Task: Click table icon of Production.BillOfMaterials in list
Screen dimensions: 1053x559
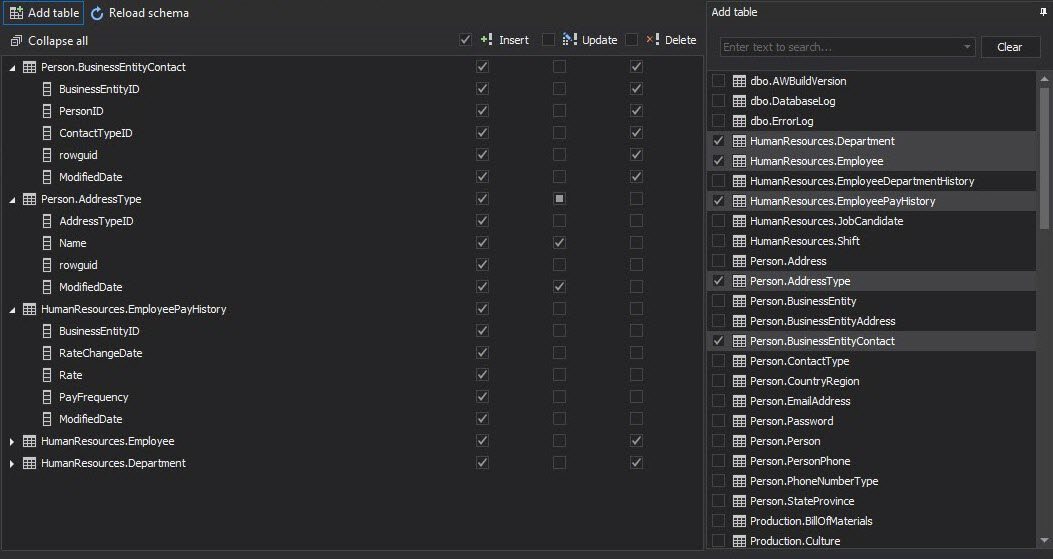Action: pos(739,521)
